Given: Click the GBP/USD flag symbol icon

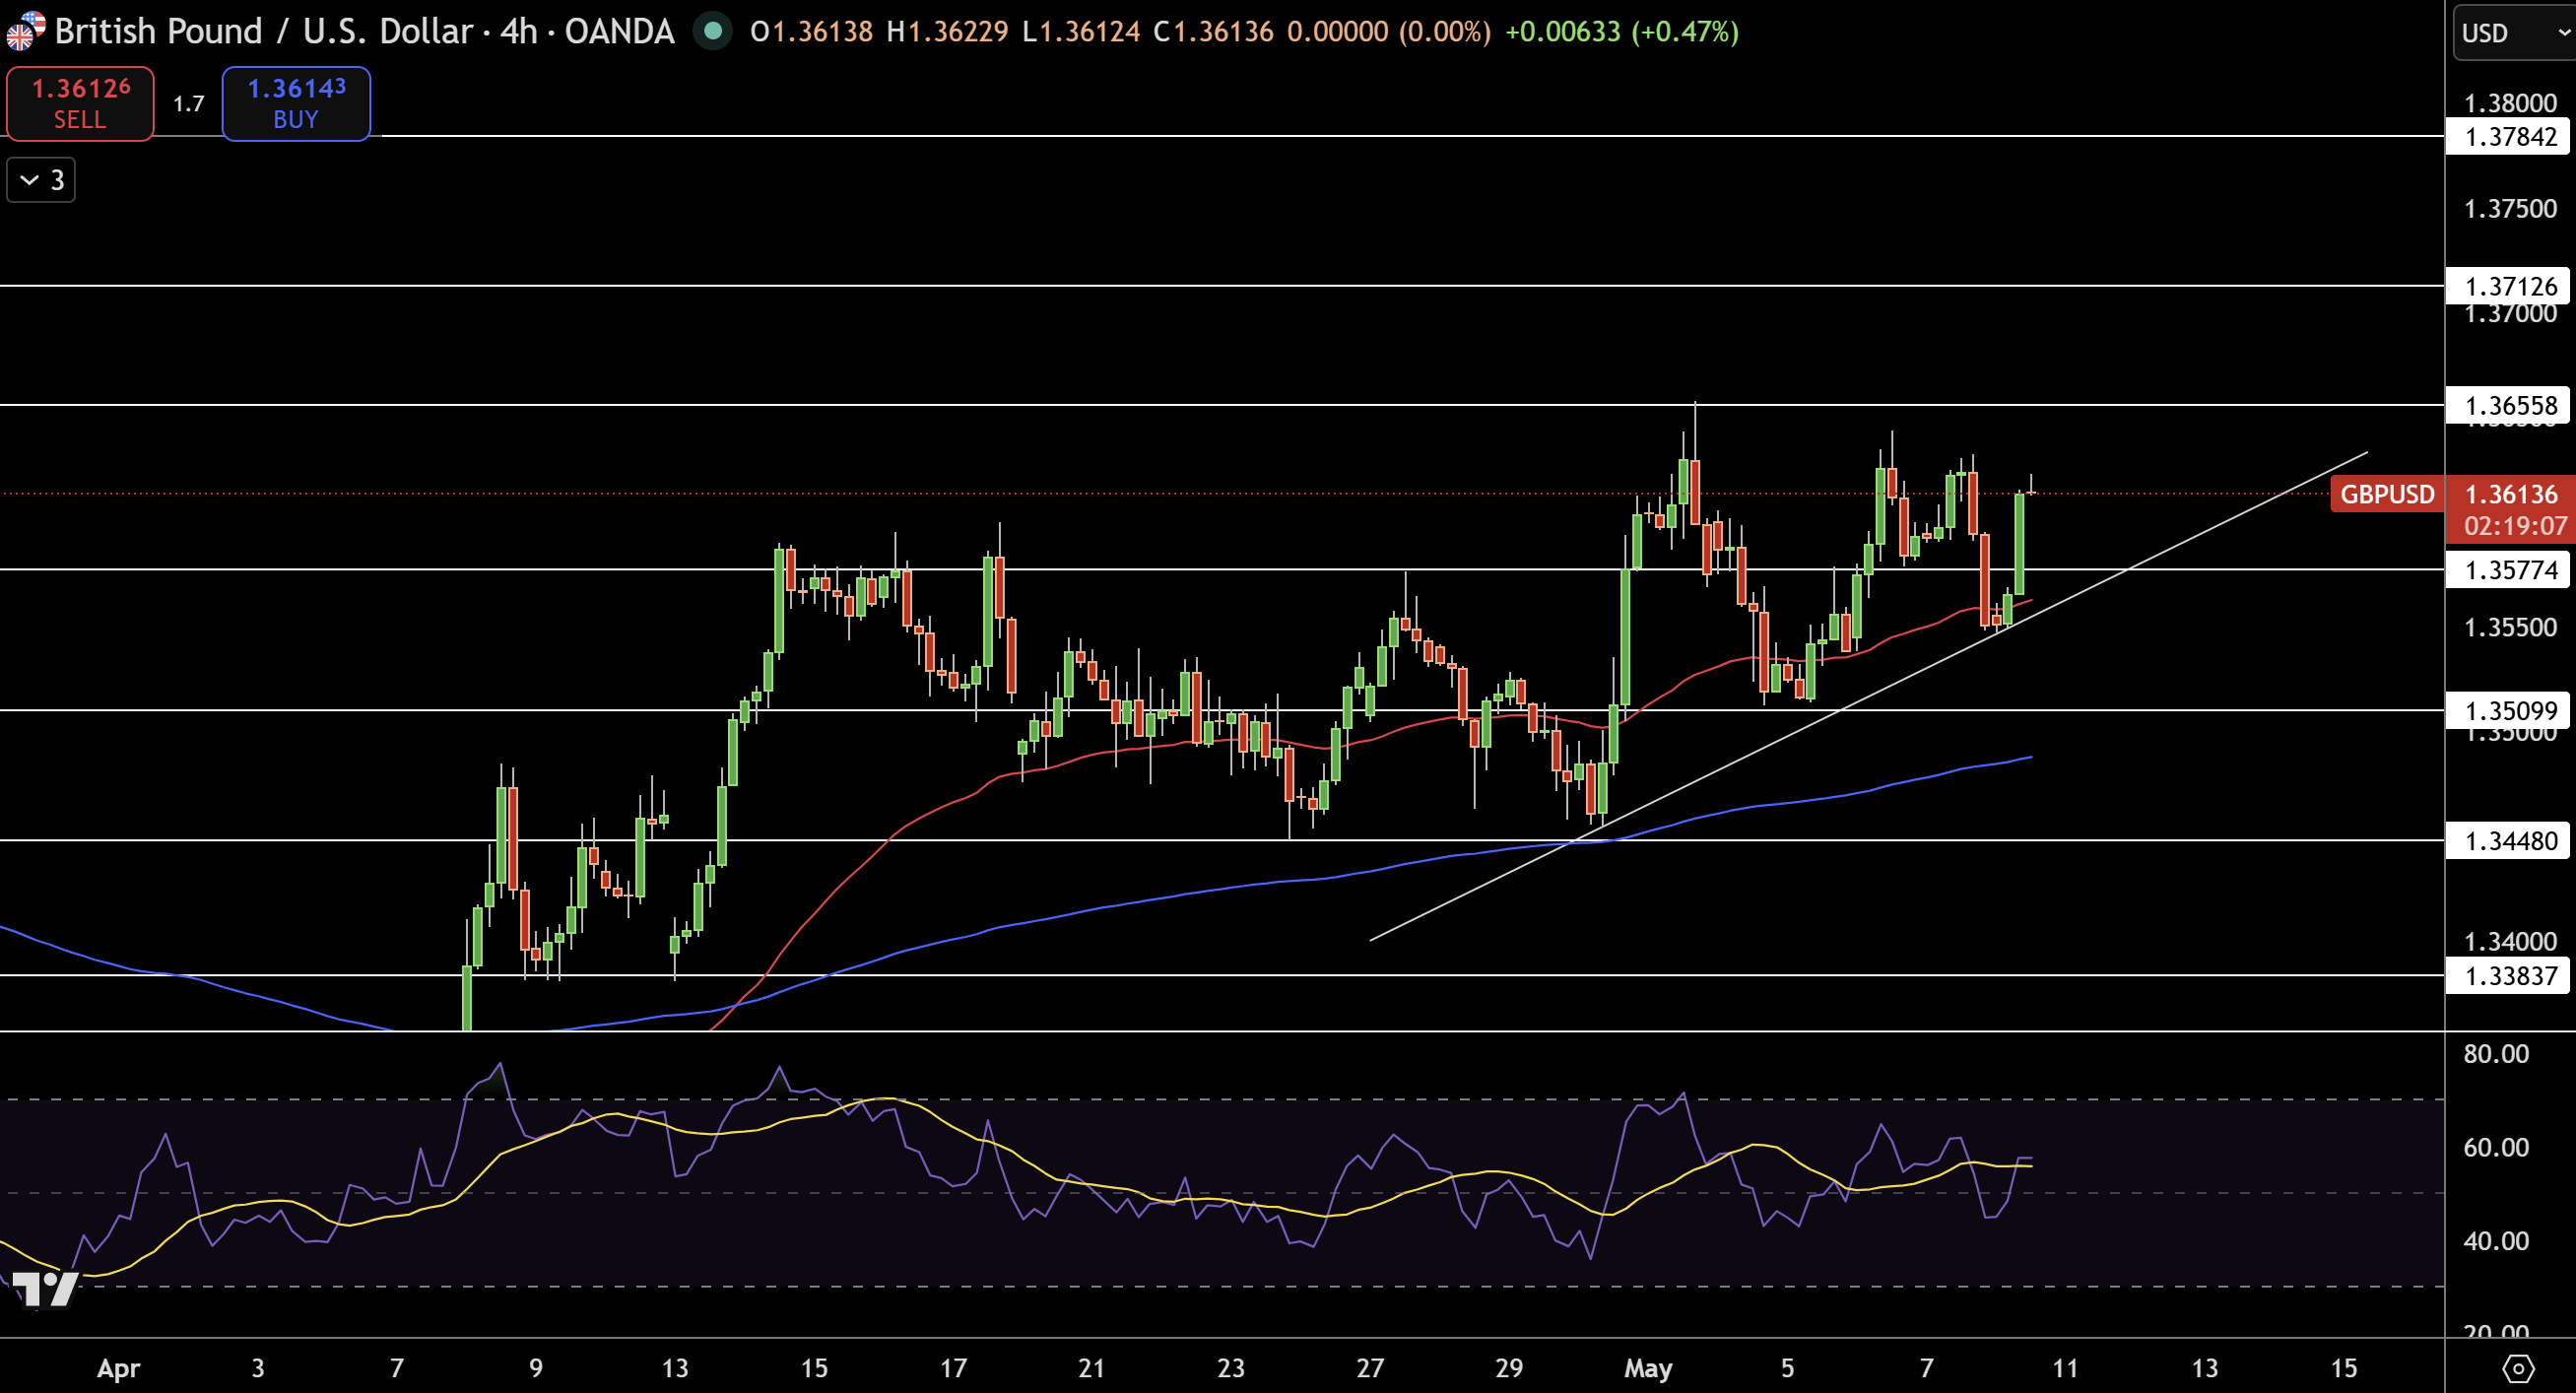Looking at the screenshot, I should 24,31.
